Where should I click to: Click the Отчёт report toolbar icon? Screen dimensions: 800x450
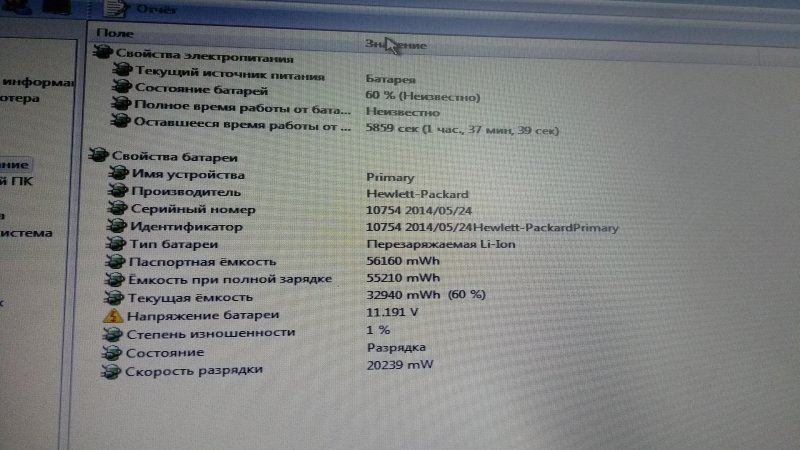tap(115, 9)
